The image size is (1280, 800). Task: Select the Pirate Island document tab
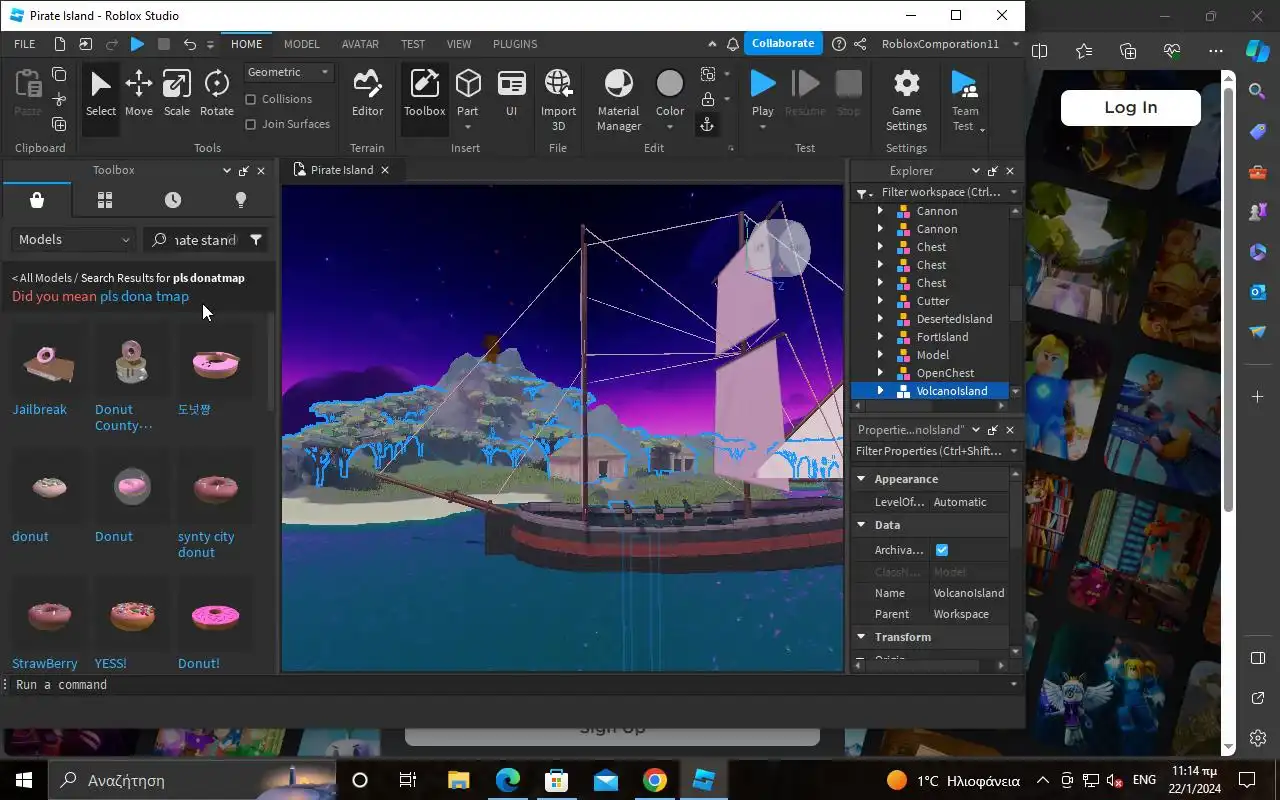[340, 170]
